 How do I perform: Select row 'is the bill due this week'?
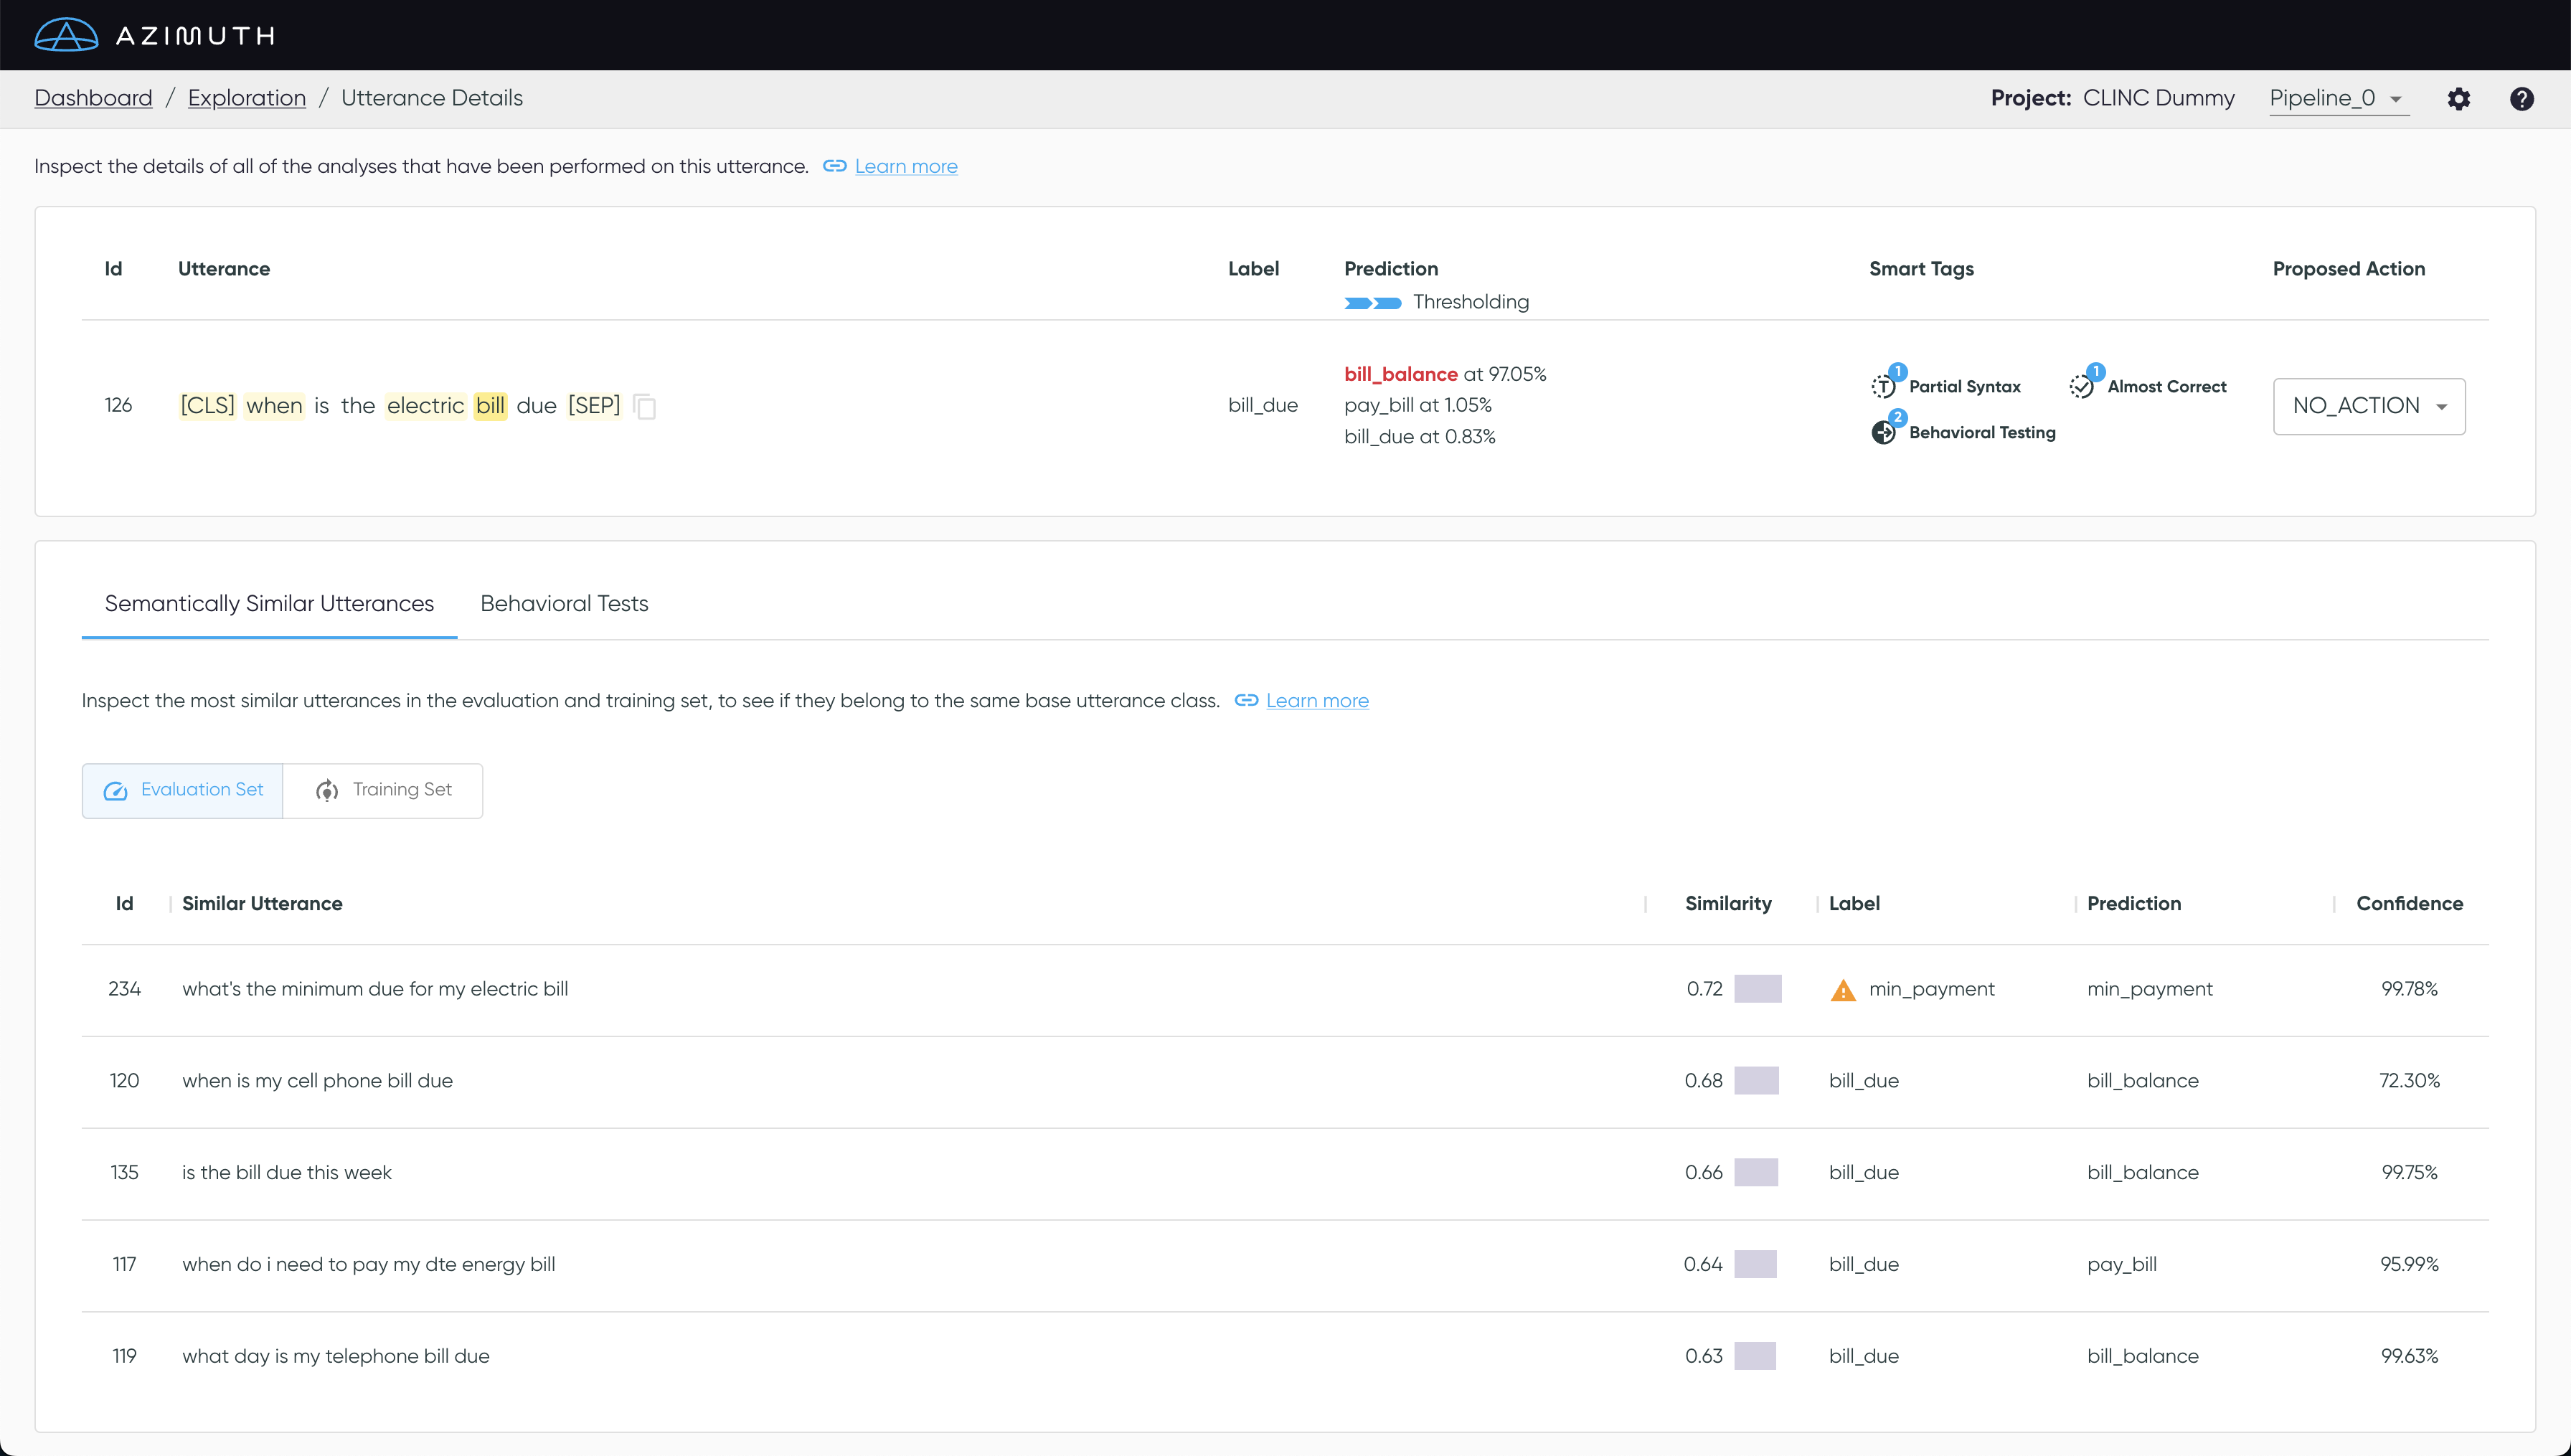(1285, 1173)
